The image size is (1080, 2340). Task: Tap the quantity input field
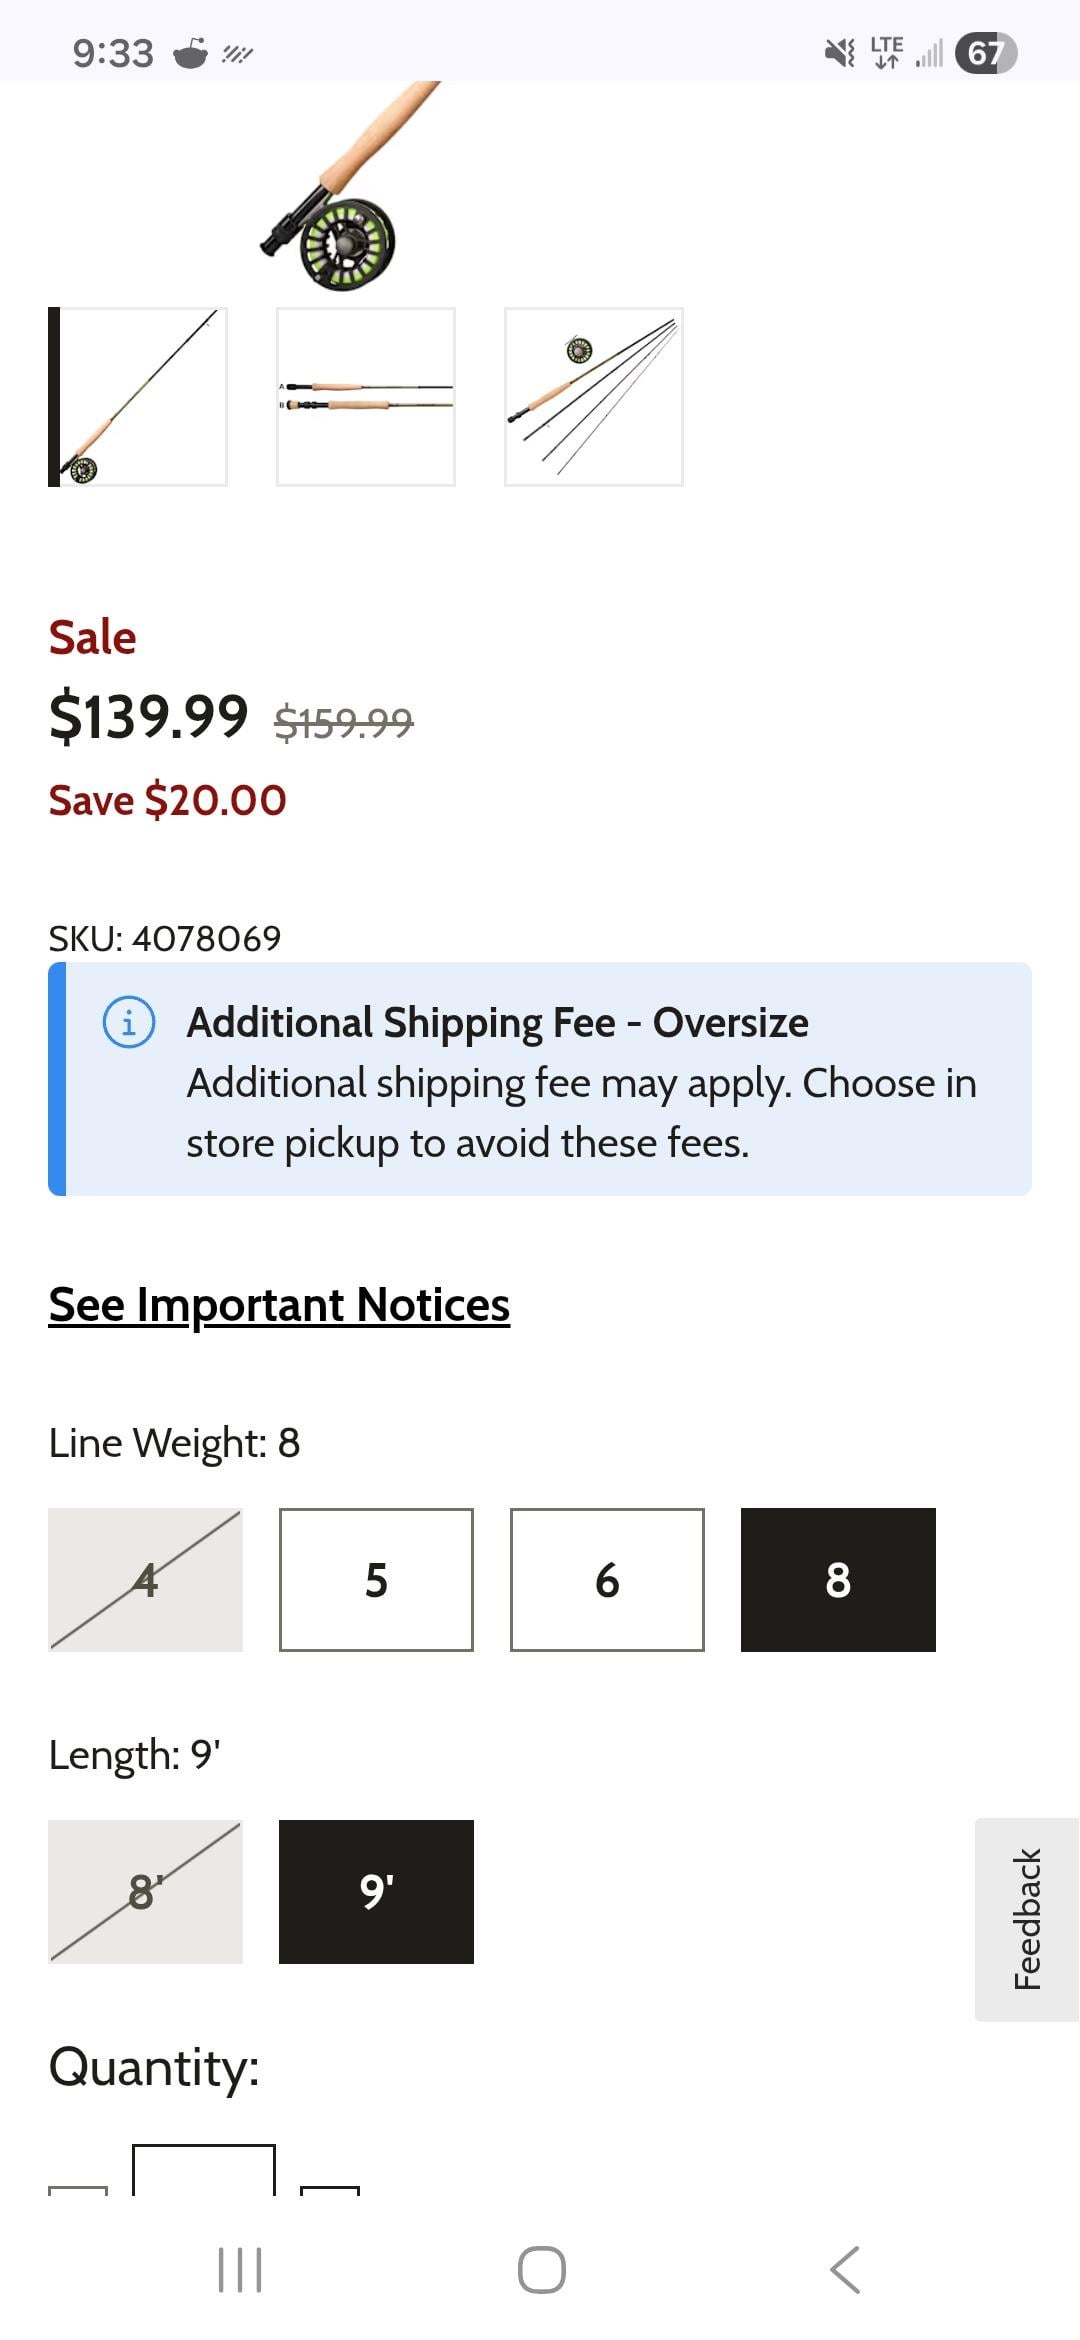coord(204,2172)
